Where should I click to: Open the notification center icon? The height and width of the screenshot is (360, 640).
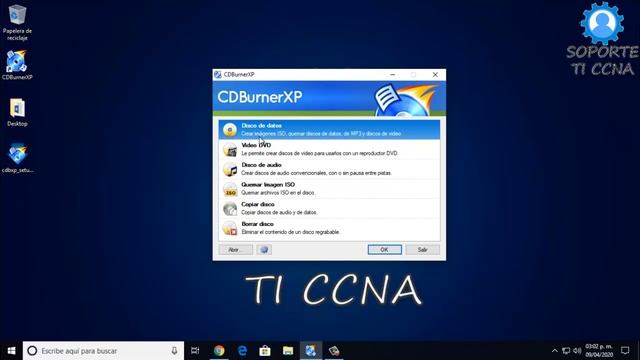click(625, 351)
